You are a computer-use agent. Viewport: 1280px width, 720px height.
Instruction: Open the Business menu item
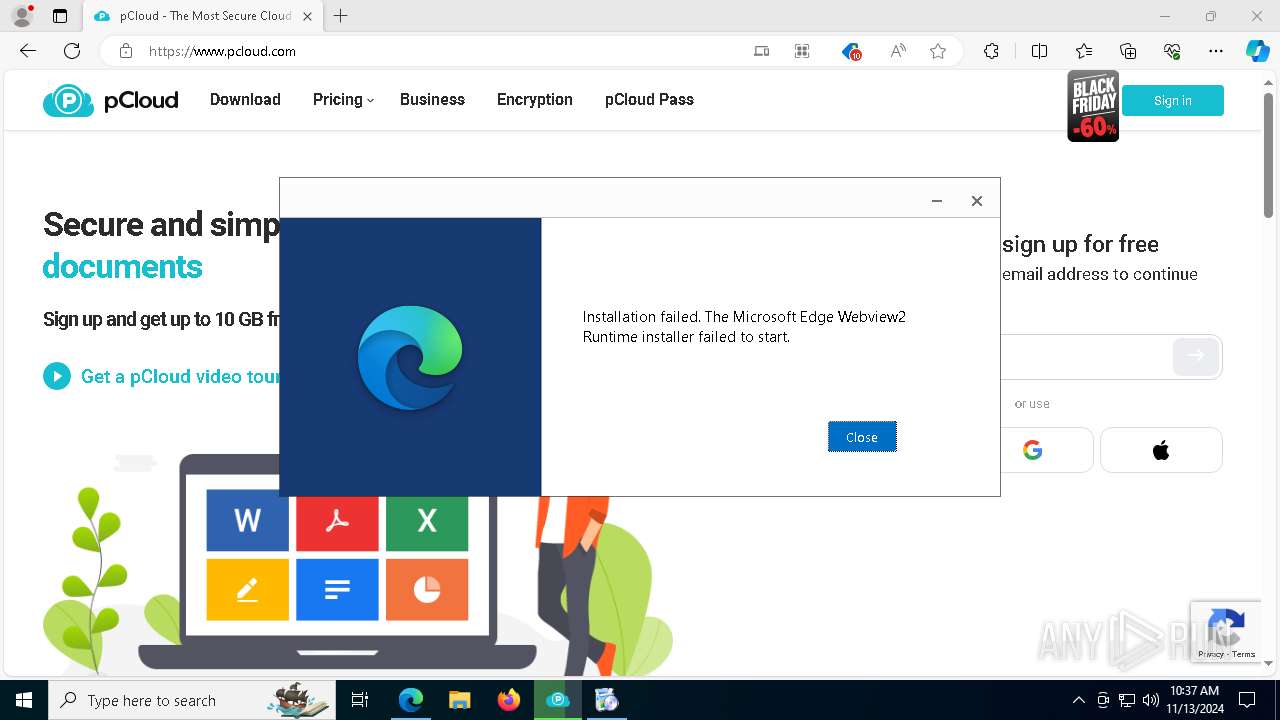click(432, 100)
